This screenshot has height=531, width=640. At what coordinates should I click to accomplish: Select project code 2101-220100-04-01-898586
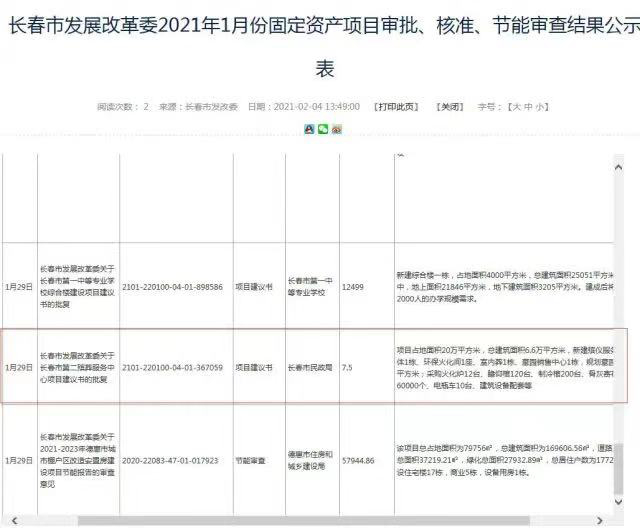pyautogui.click(x=172, y=287)
